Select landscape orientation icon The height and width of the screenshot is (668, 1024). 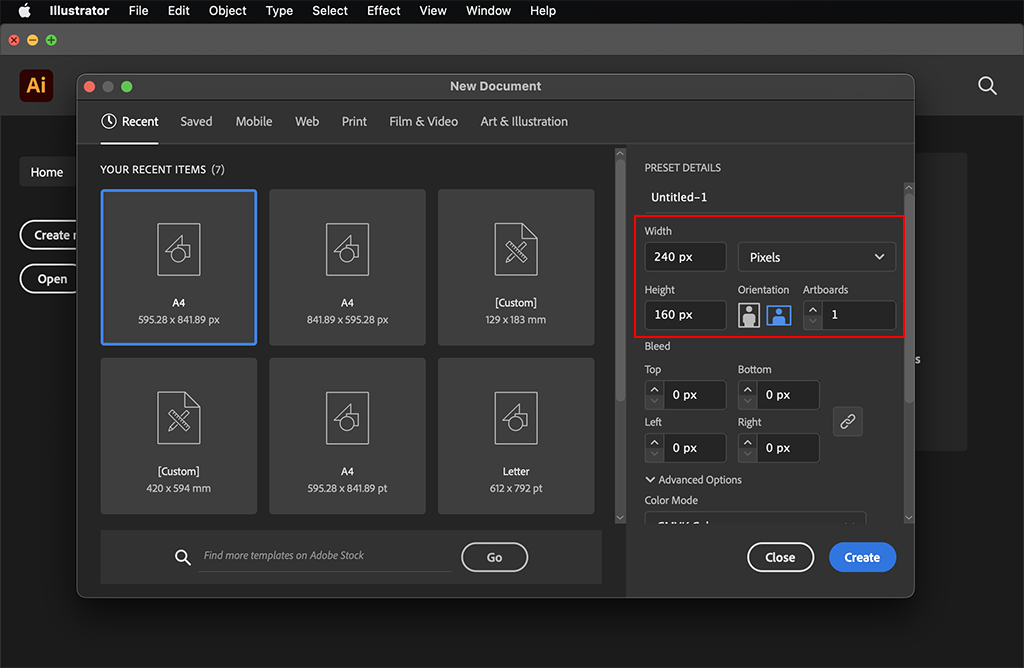(778, 315)
